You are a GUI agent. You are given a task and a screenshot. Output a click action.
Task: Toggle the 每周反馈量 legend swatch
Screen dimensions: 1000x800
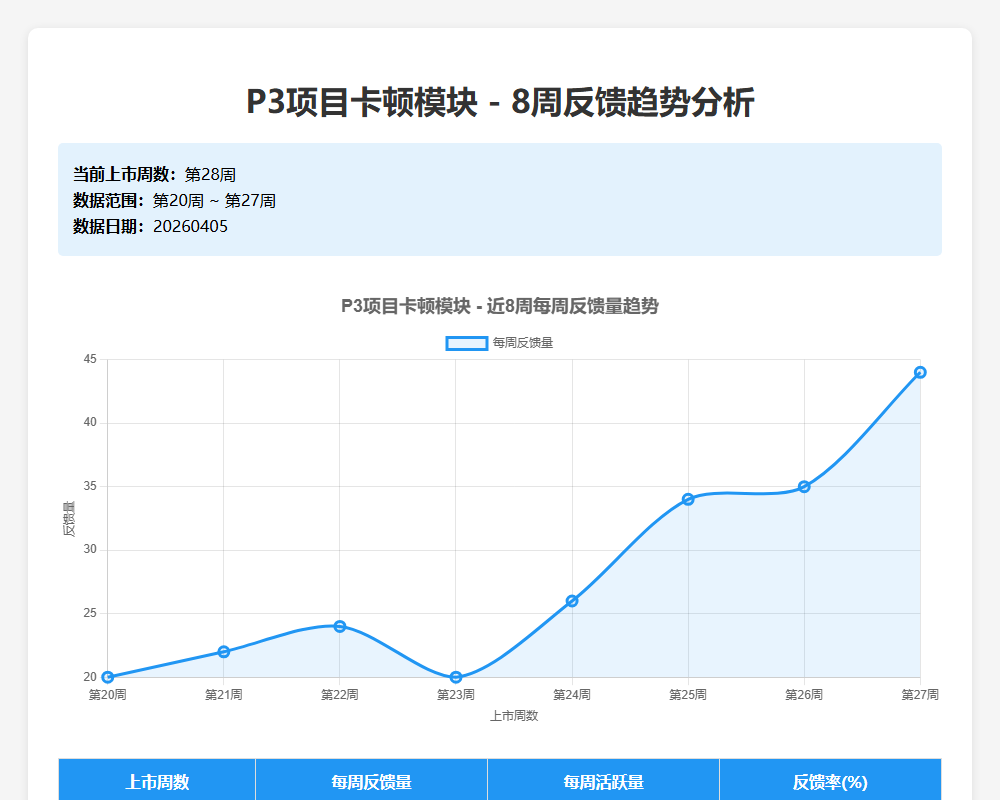click(x=467, y=343)
